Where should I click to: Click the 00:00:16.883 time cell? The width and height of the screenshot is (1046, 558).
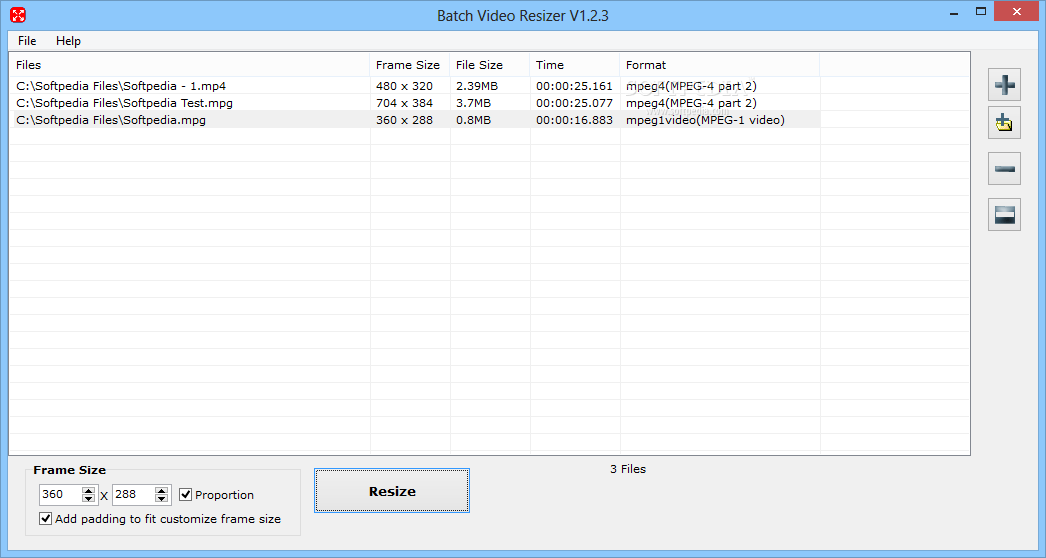pyautogui.click(x=574, y=120)
